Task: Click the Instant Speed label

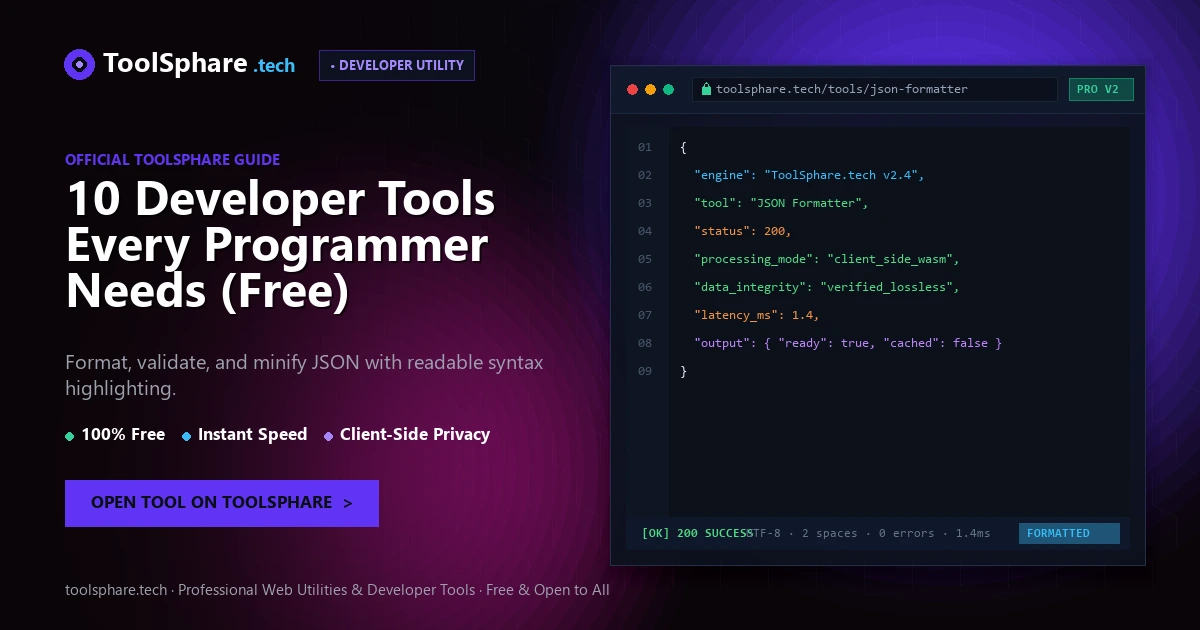Action: [252, 434]
